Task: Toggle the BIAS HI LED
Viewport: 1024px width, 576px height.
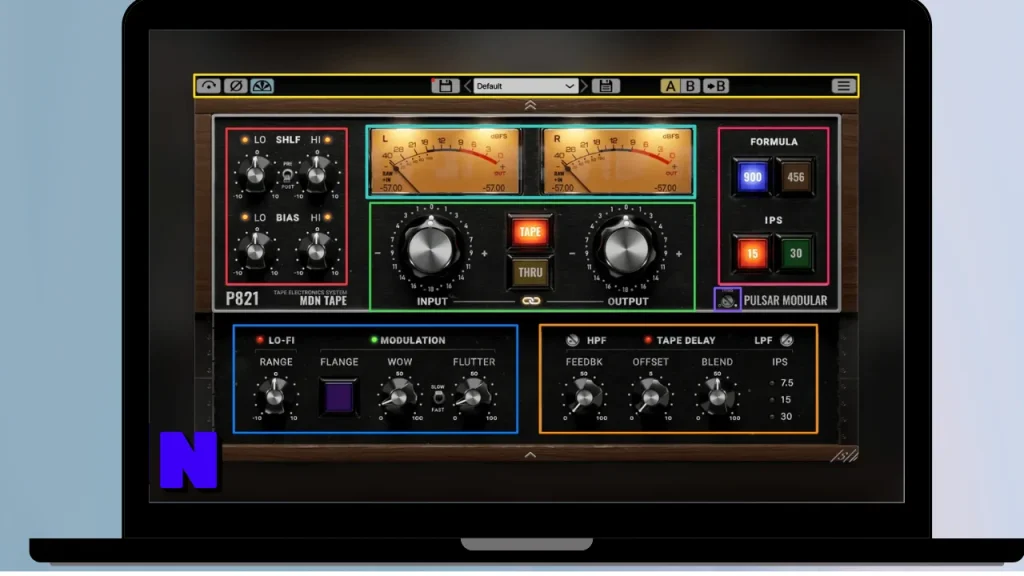Action: 328,217
